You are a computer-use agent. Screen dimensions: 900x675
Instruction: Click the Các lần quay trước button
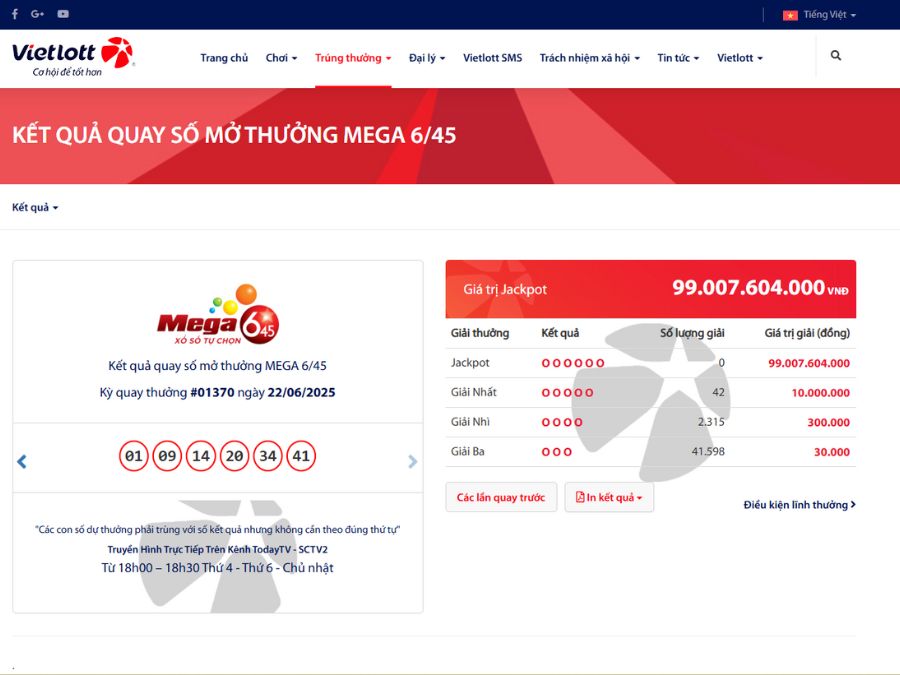(x=501, y=497)
